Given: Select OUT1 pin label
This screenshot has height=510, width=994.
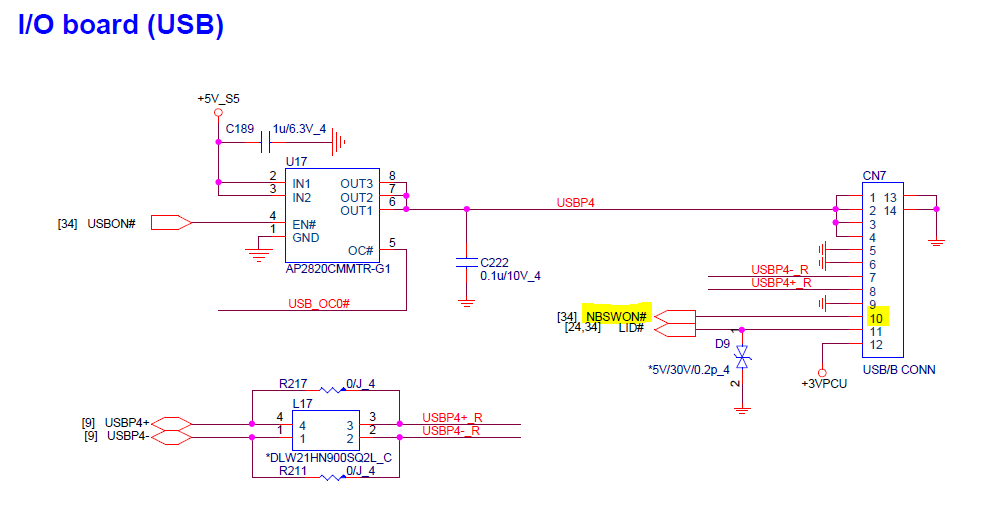Looking at the screenshot, I should [356, 210].
